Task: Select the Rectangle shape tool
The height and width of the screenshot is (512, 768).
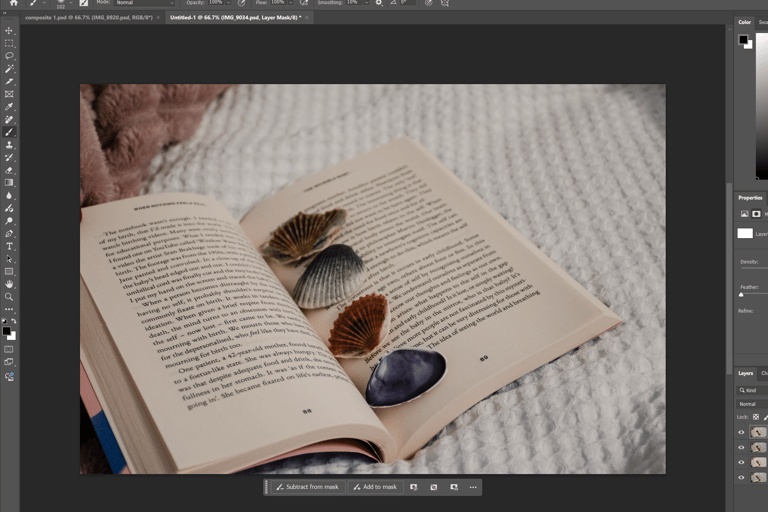Action: pyautogui.click(x=9, y=271)
